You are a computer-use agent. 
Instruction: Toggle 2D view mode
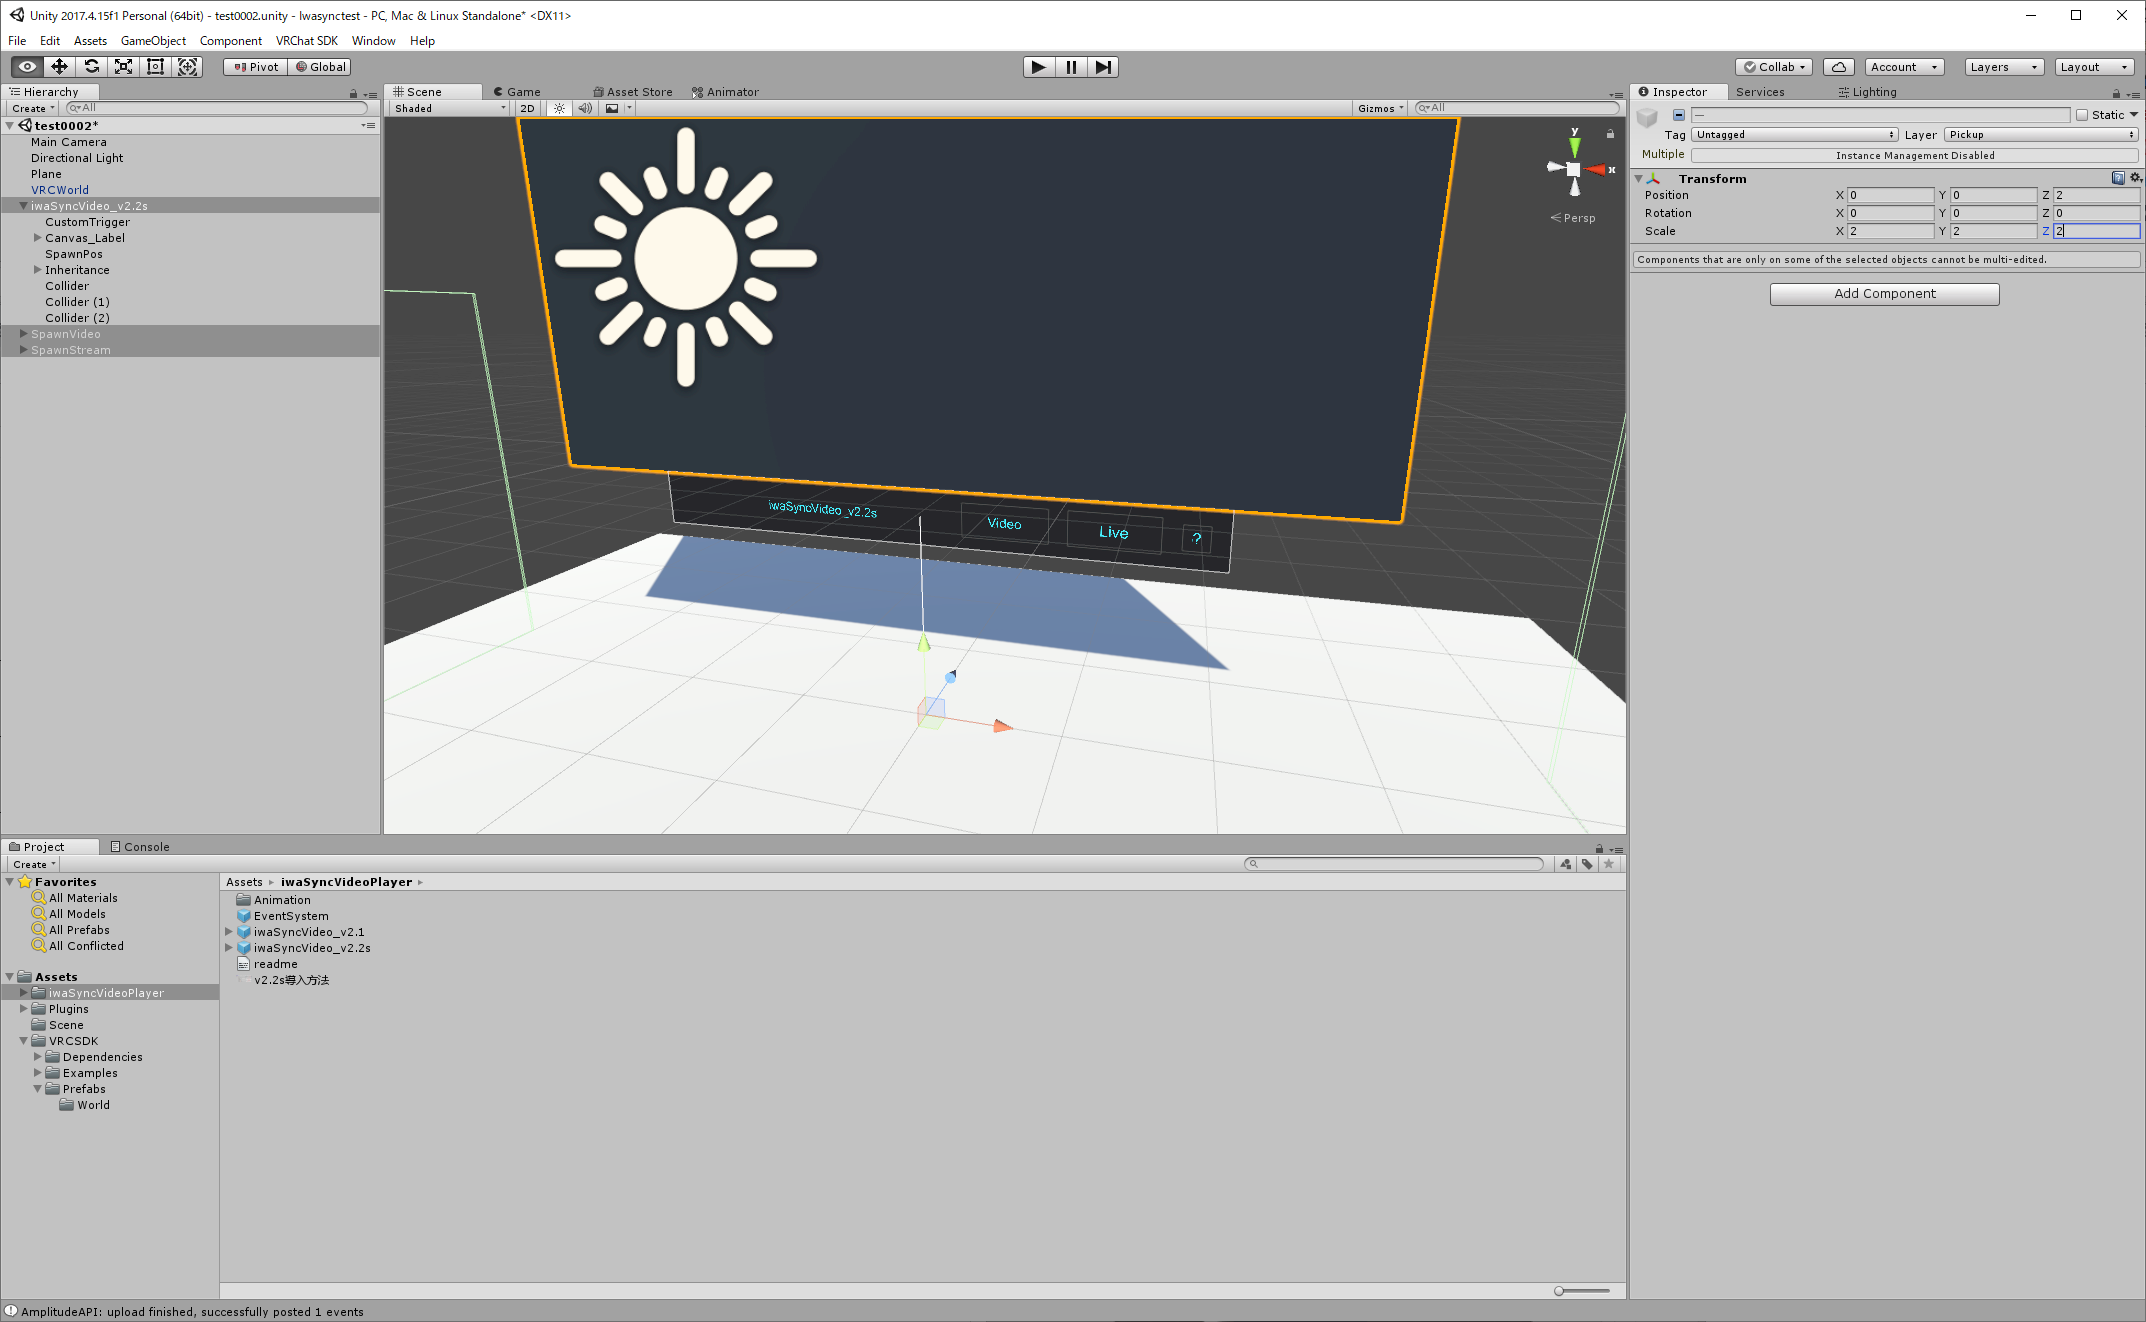point(527,108)
